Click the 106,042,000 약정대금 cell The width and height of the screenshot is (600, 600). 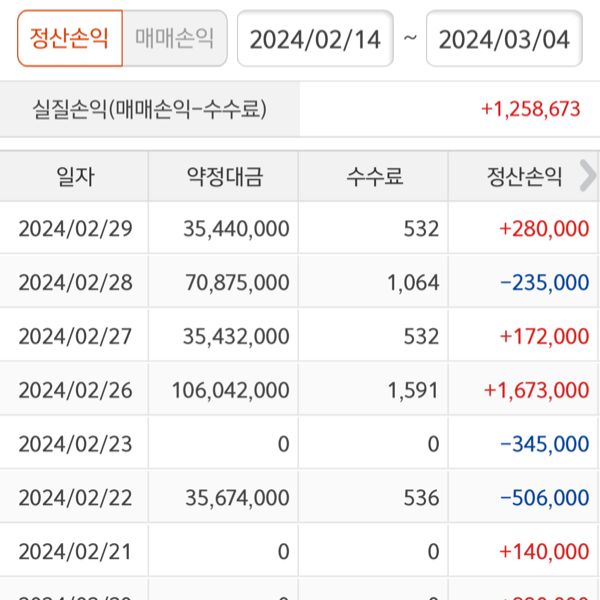click(x=236, y=390)
